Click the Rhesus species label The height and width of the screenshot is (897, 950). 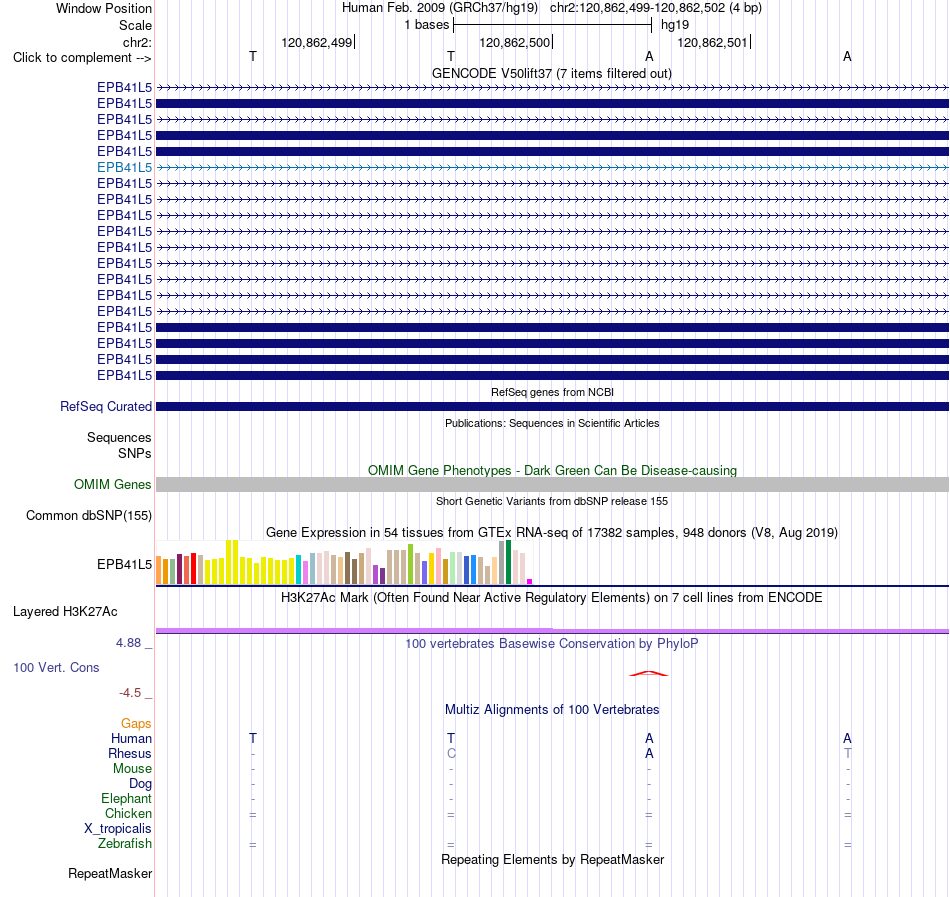coord(130,753)
